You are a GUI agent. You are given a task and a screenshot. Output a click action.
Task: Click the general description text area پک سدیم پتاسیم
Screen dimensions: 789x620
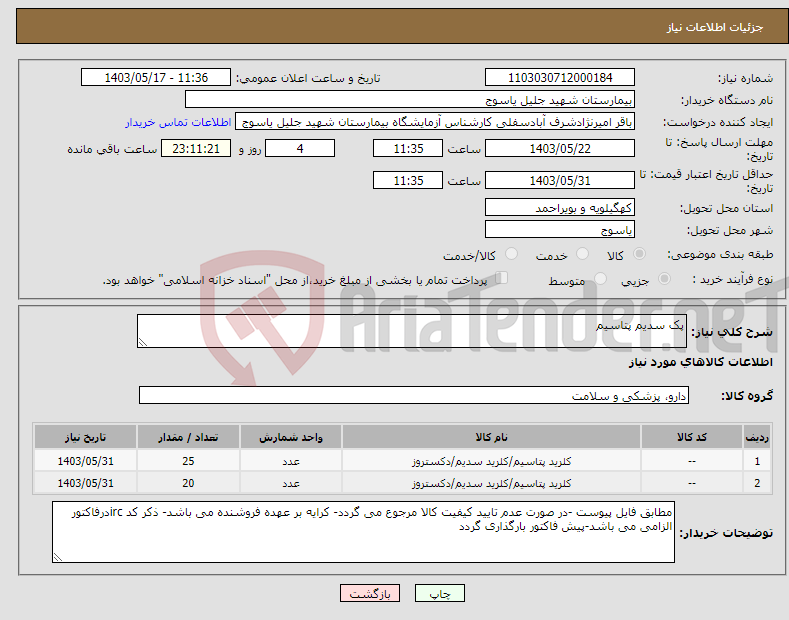click(412, 331)
